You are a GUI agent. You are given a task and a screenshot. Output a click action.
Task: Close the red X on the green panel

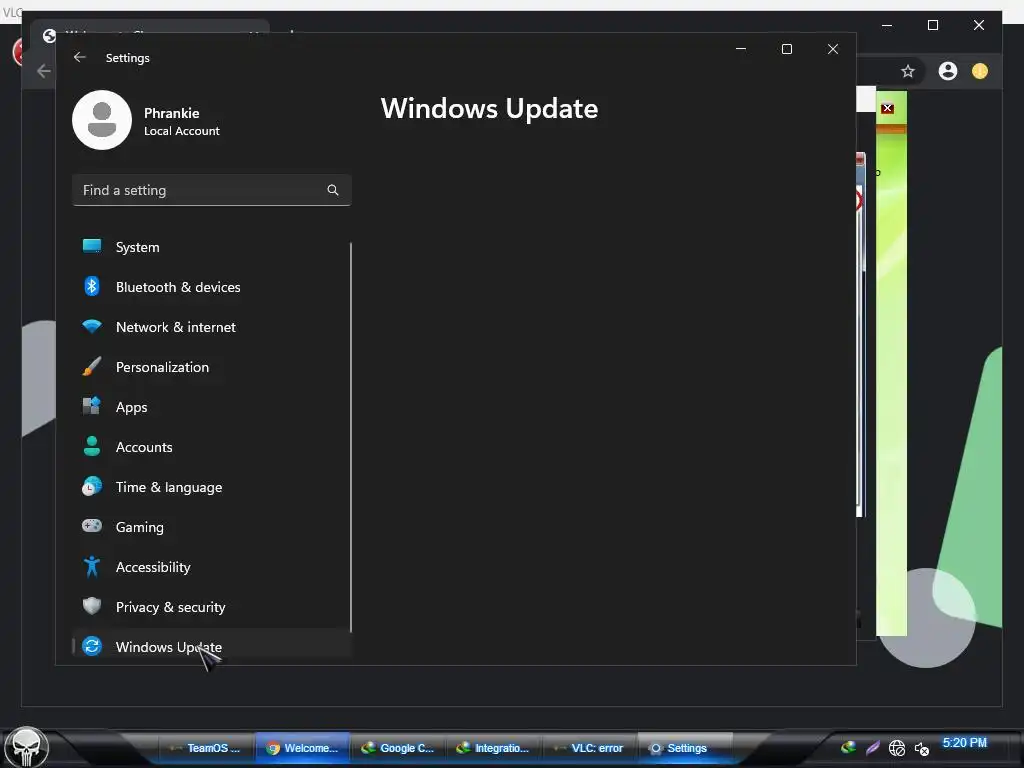pyautogui.click(x=887, y=108)
